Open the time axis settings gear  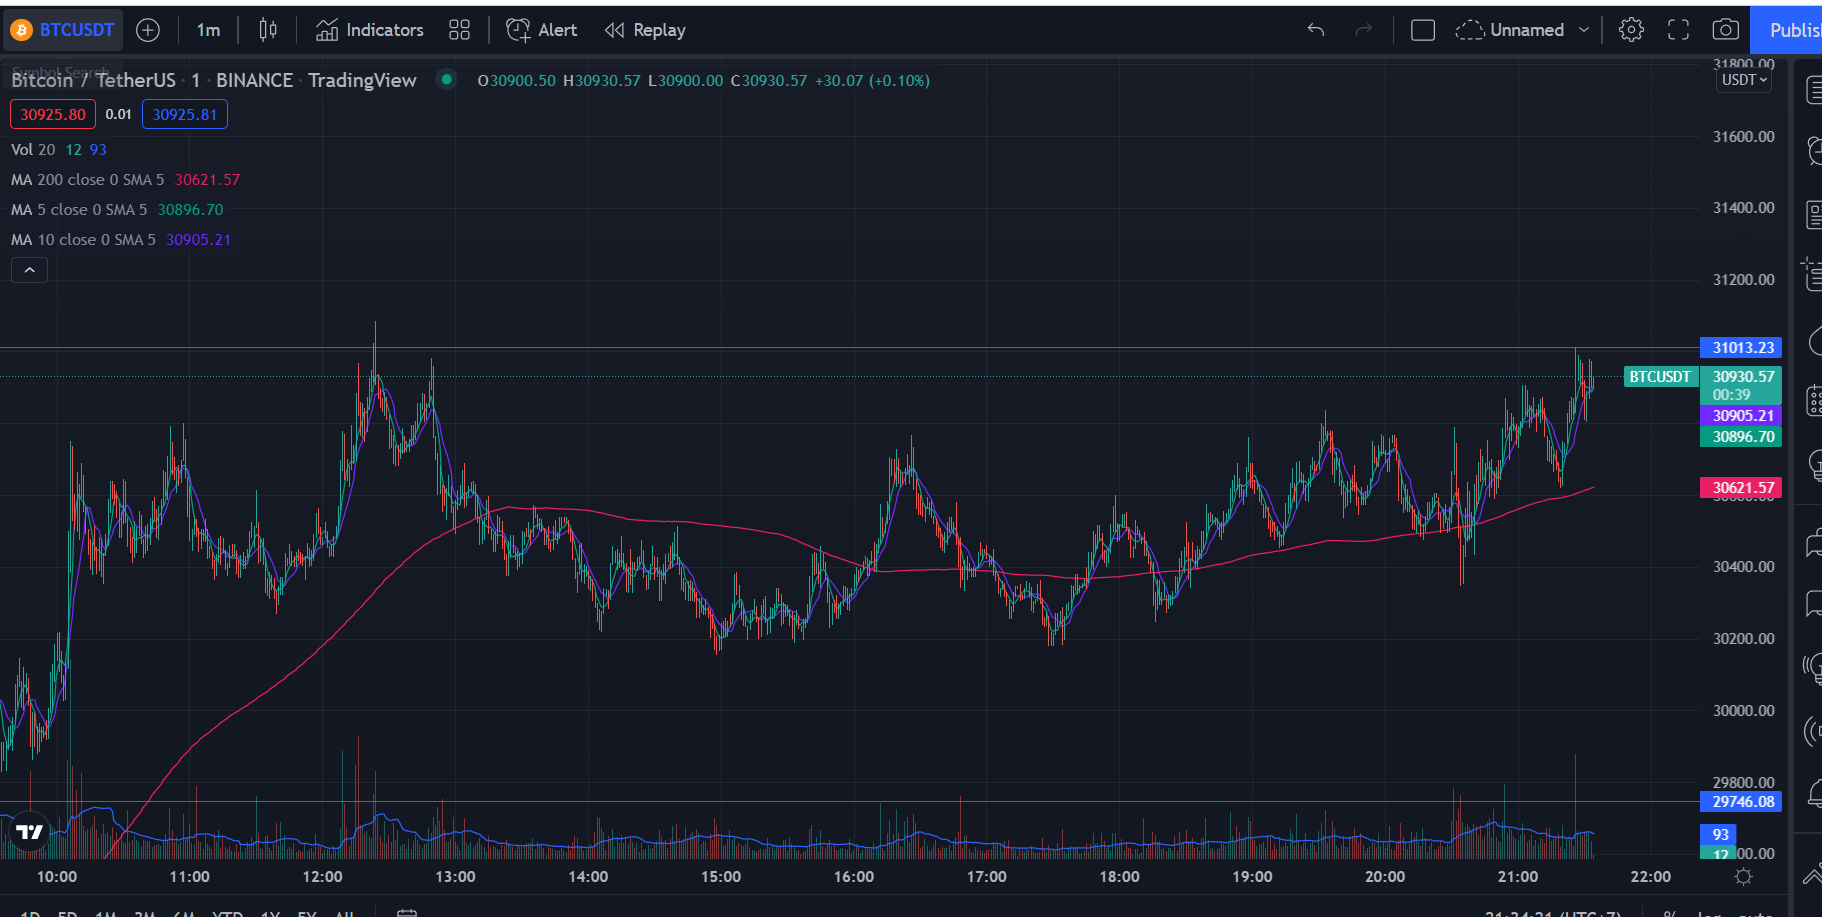pyautogui.click(x=1743, y=877)
